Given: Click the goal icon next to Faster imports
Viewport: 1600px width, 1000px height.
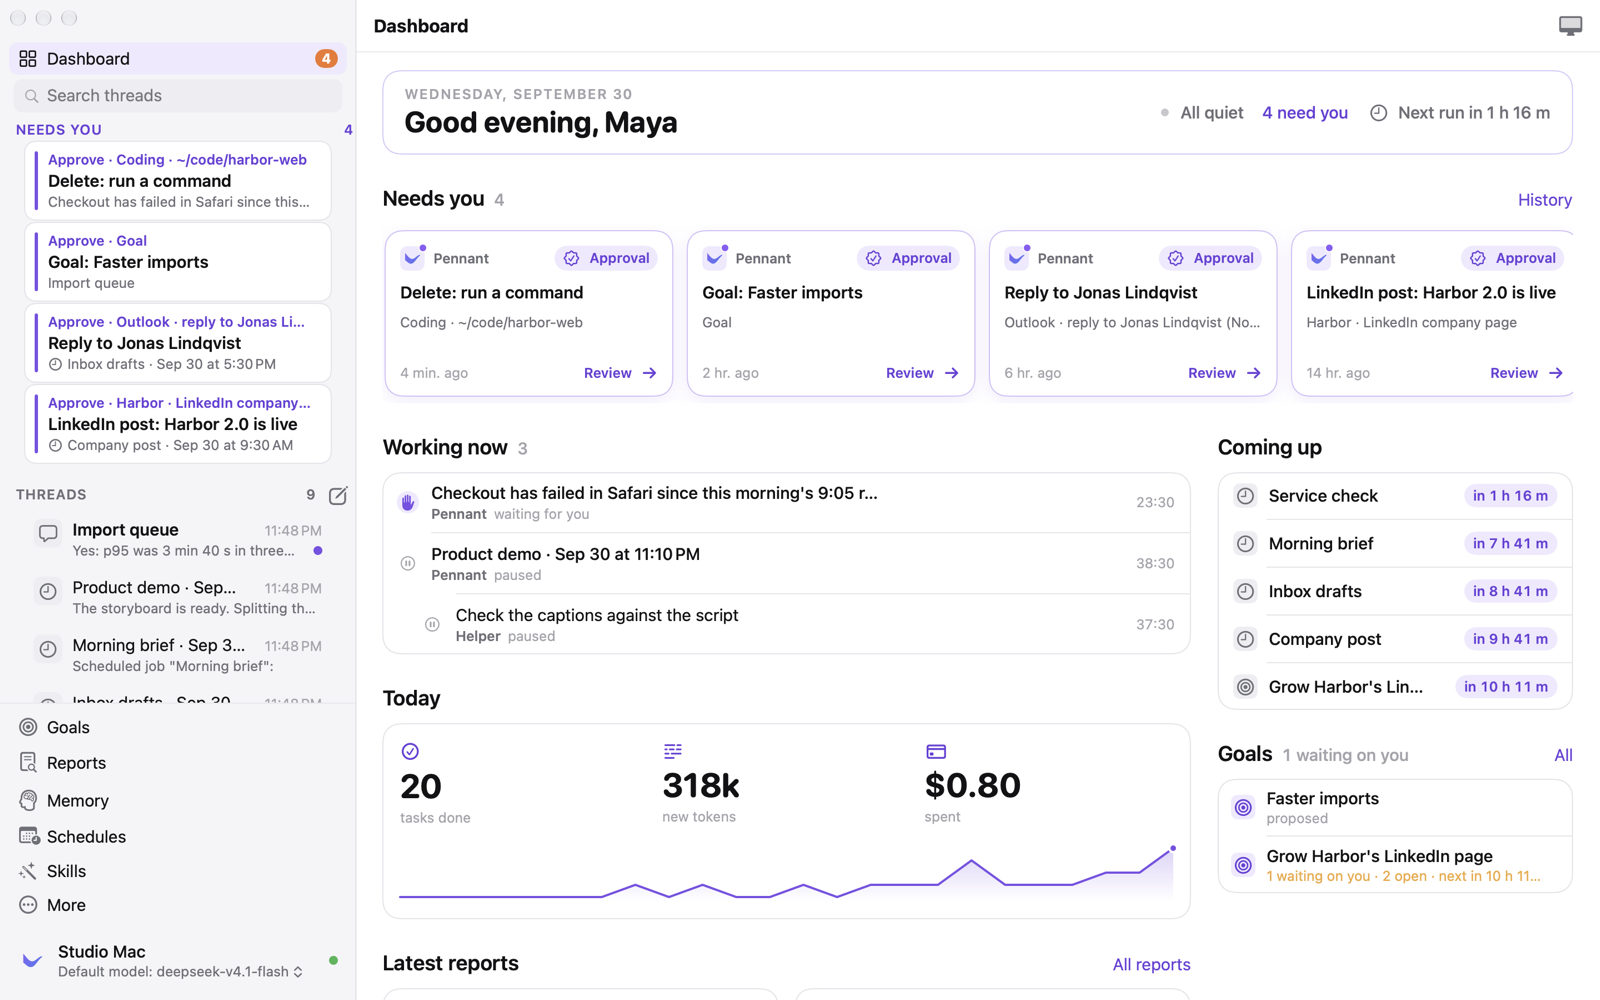Looking at the screenshot, I should (x=1243, y=808).
